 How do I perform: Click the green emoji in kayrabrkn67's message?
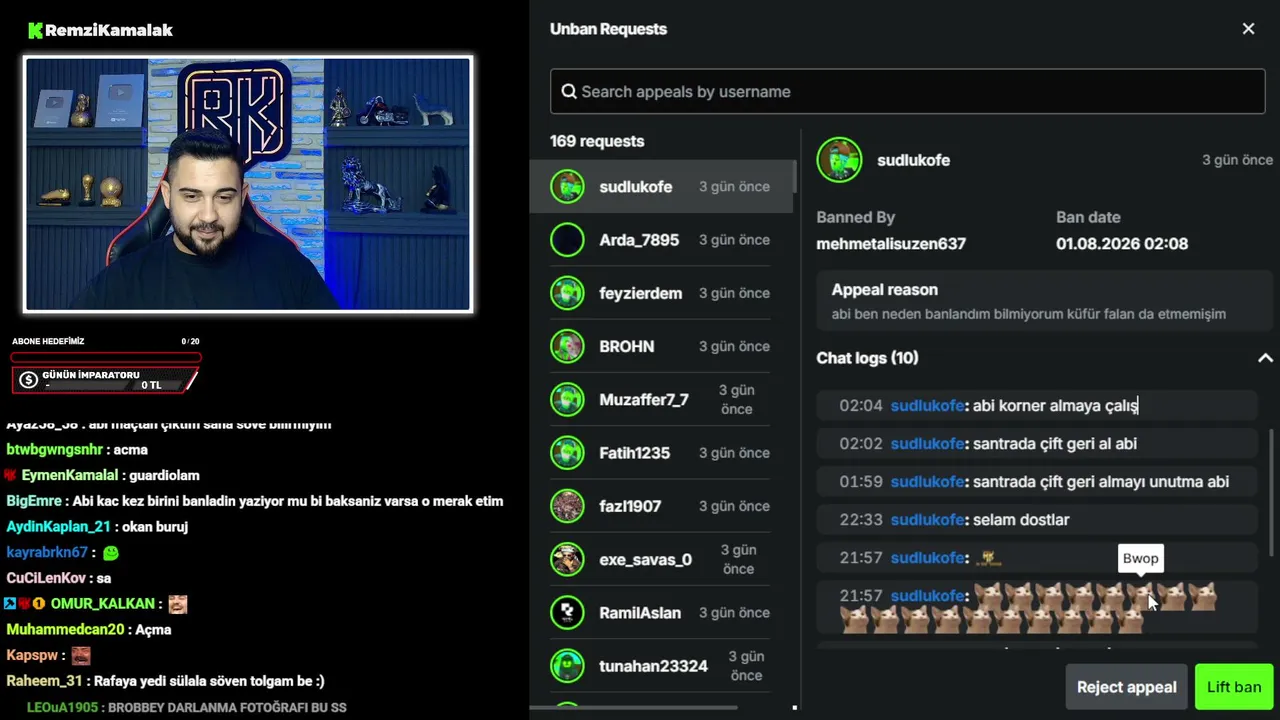click(110, 552)
